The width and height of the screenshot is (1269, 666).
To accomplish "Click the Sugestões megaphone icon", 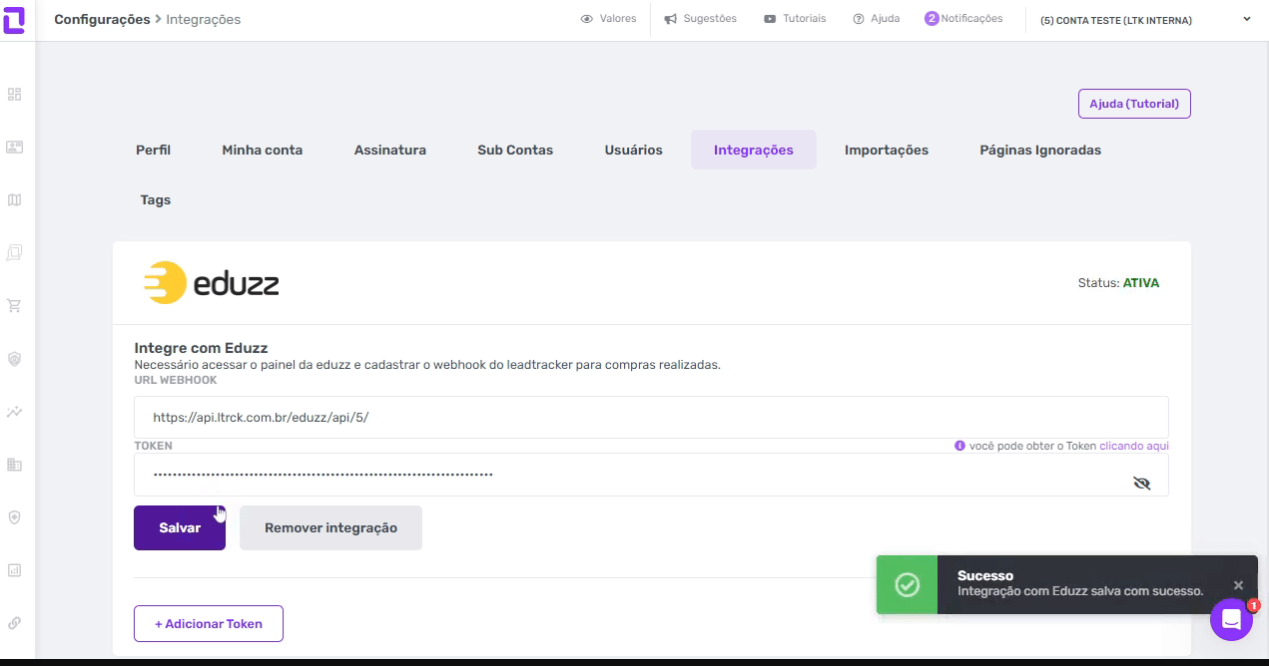I will (671, 18).
